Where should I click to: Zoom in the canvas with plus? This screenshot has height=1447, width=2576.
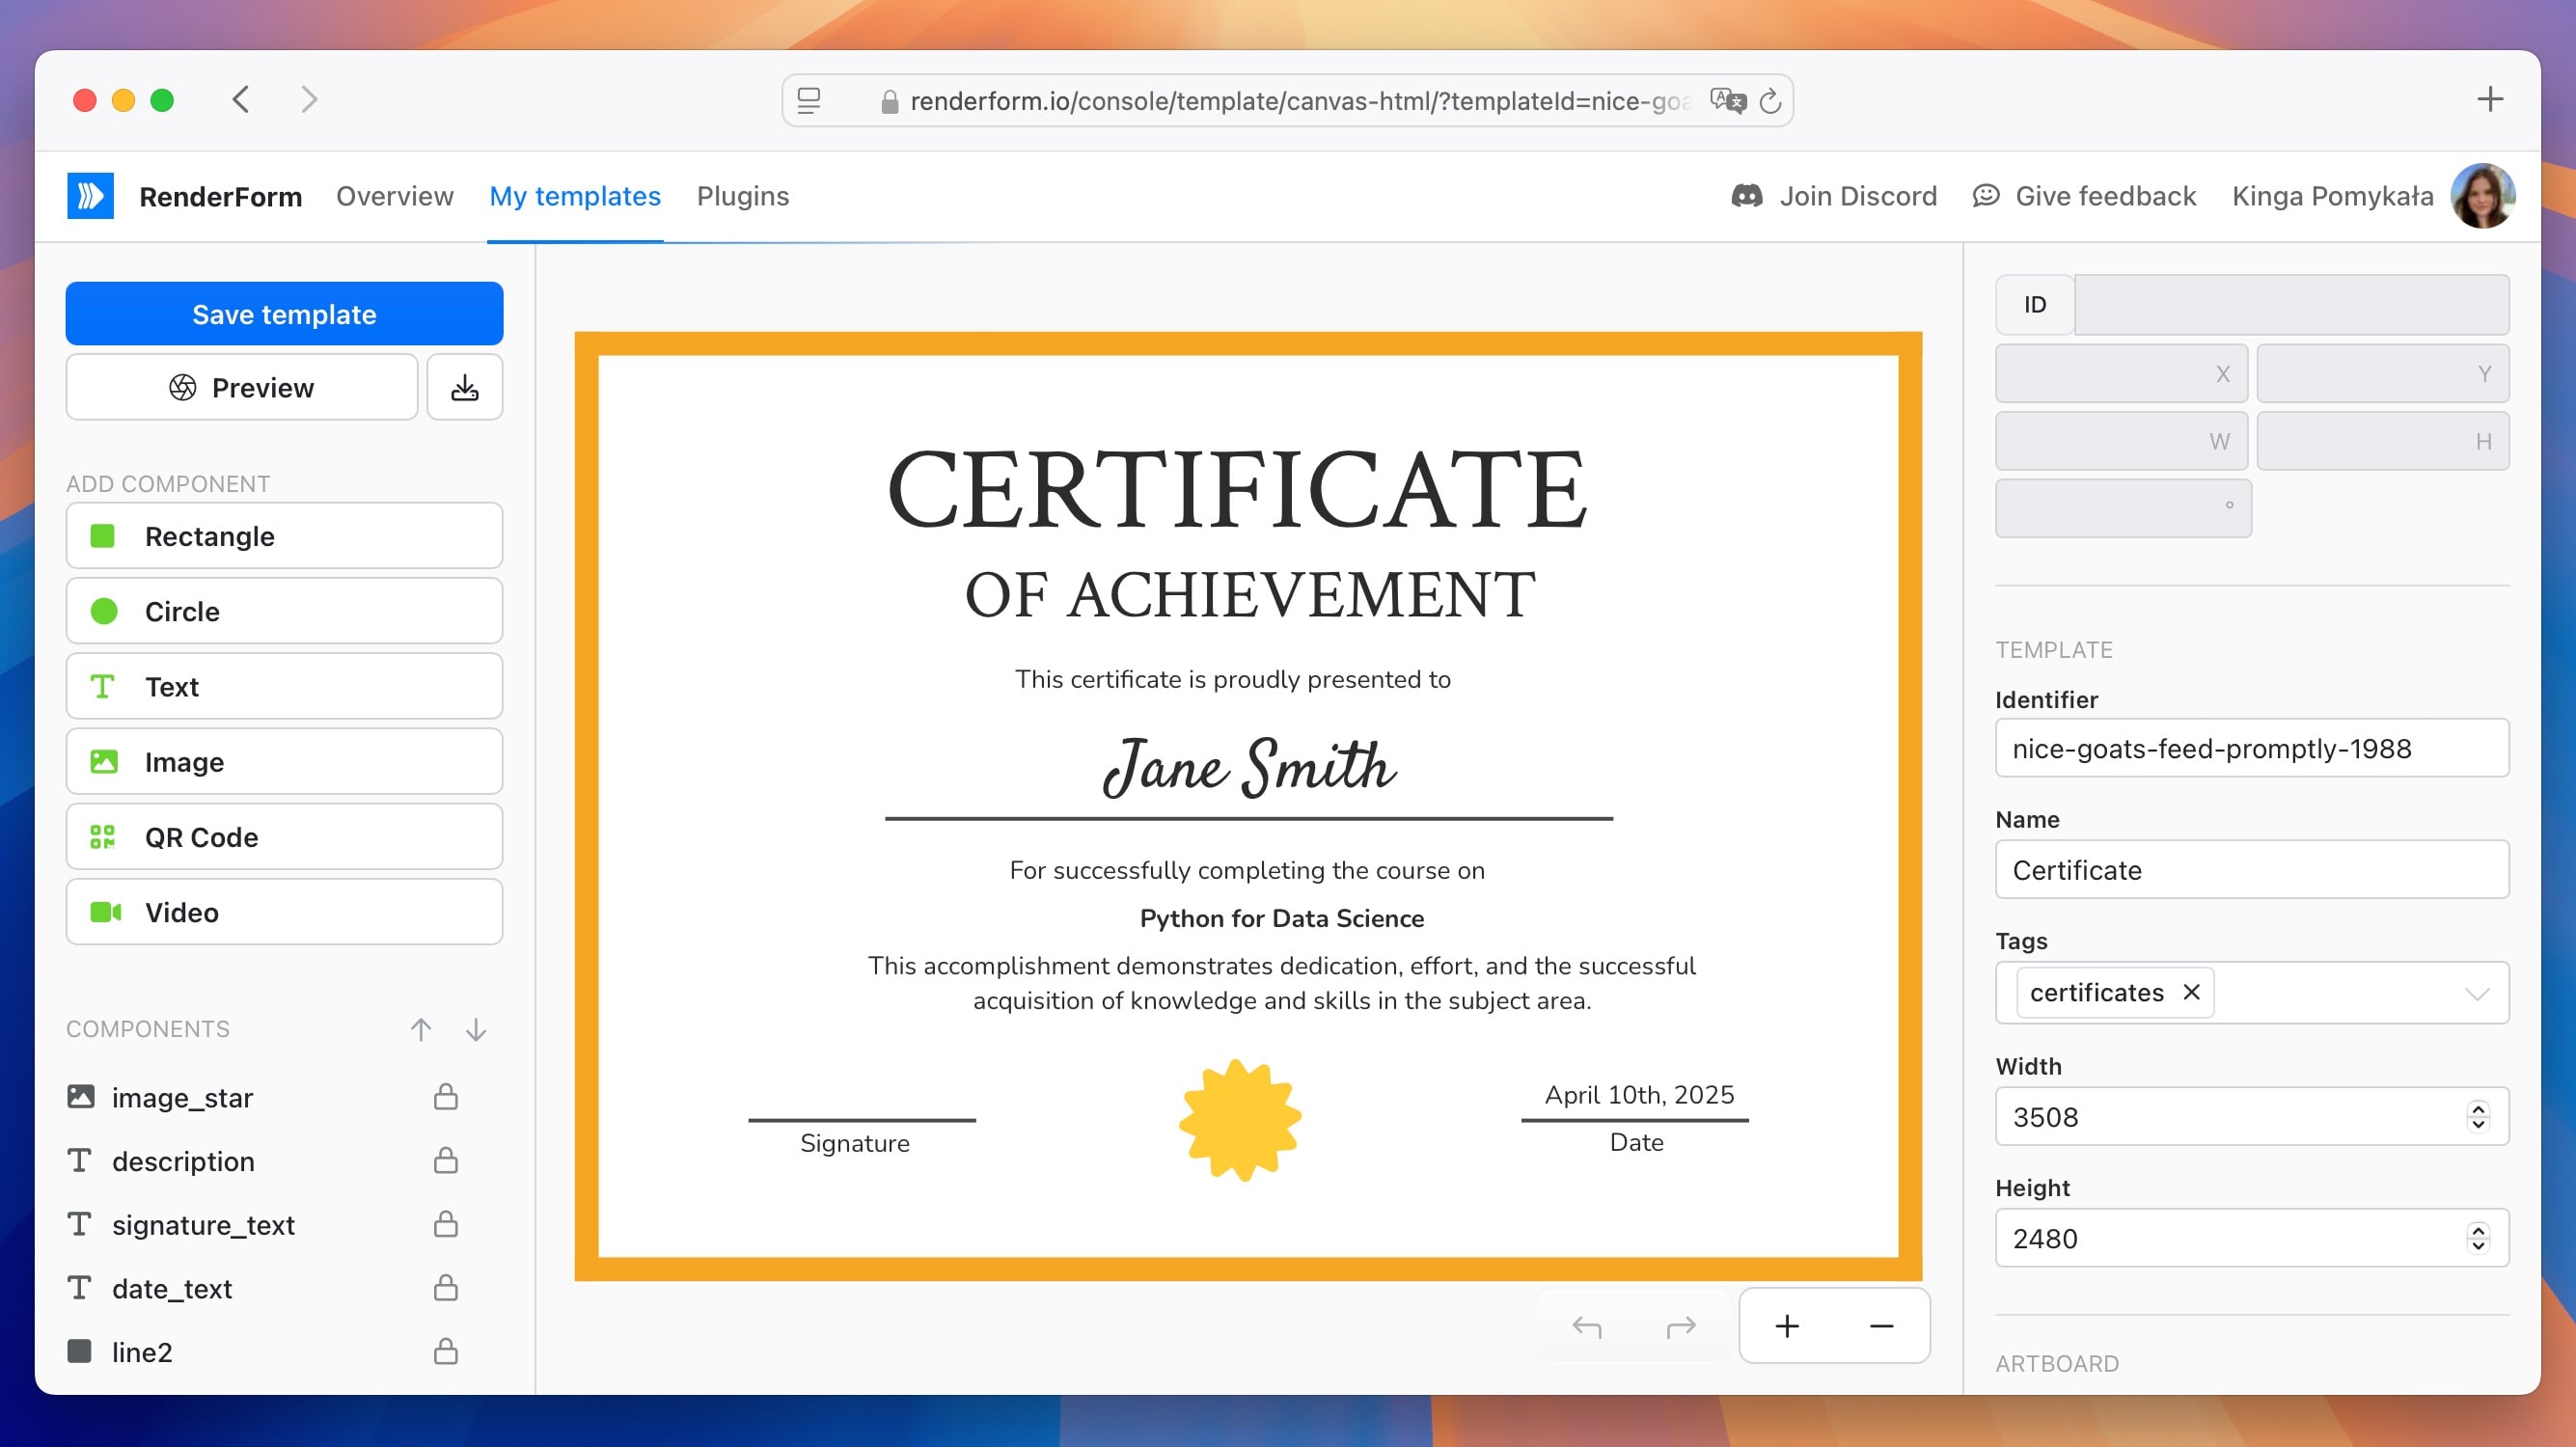1787,1326
